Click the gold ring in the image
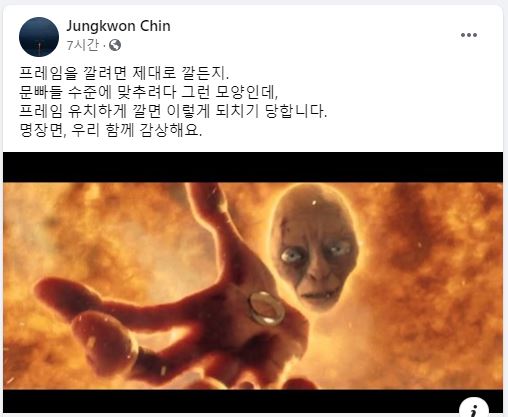Viewport: 508px width, 417px height. tap(266, 308)
